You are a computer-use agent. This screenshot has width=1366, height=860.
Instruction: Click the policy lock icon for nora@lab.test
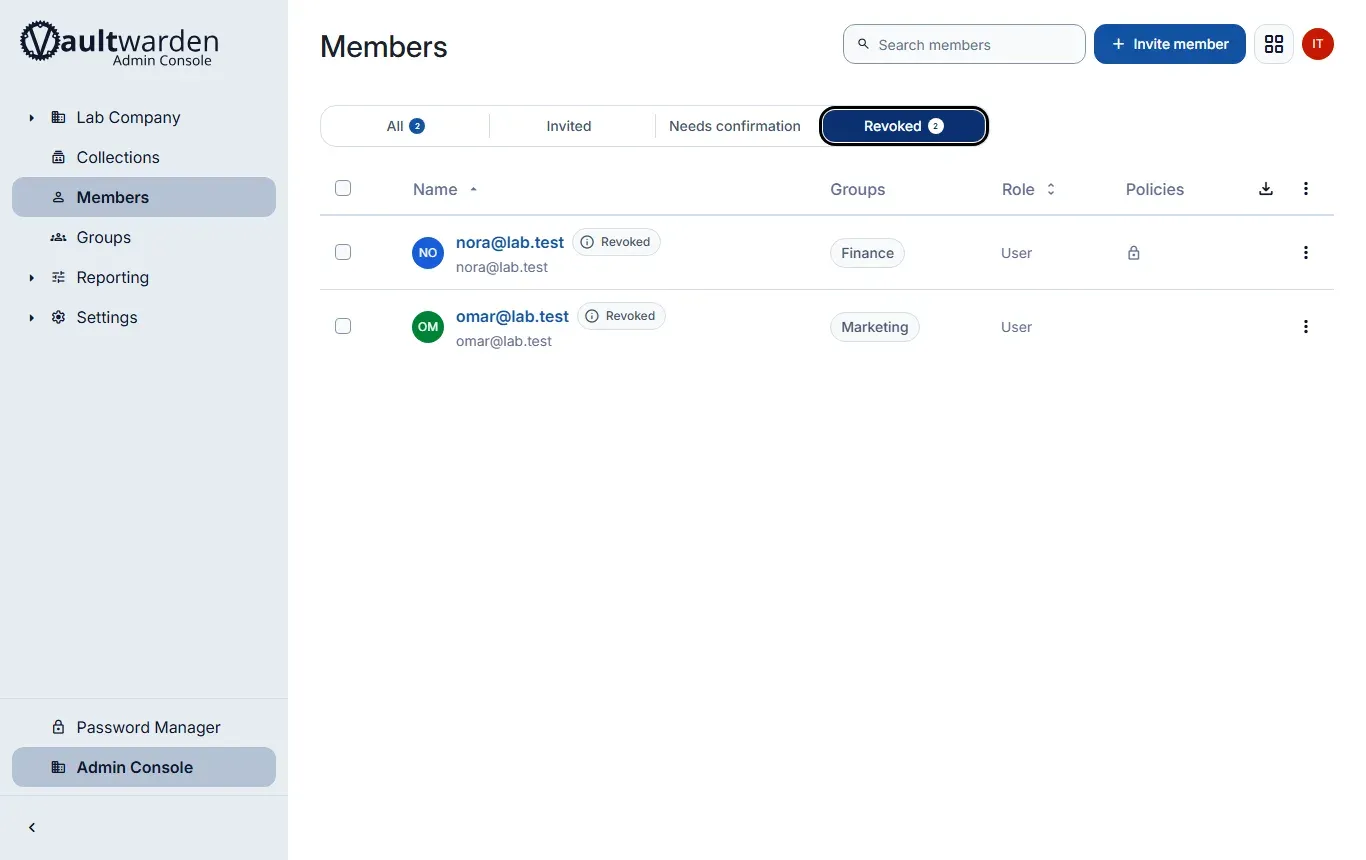pyautogui.click(x=1134, y=253)
